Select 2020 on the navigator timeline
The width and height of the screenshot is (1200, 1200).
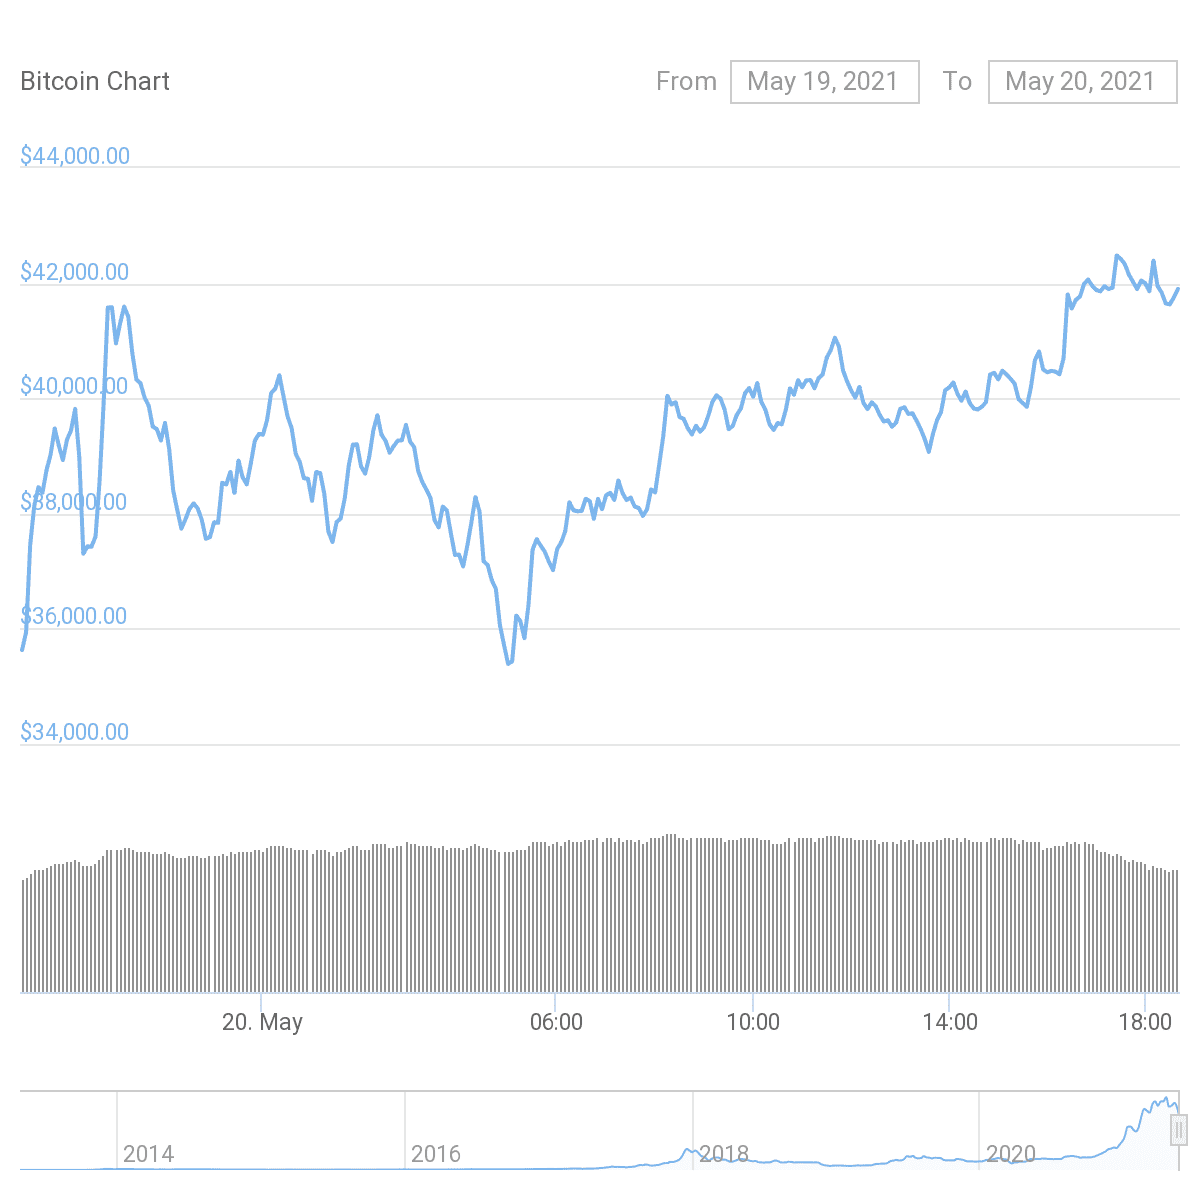(1011, 1154)
